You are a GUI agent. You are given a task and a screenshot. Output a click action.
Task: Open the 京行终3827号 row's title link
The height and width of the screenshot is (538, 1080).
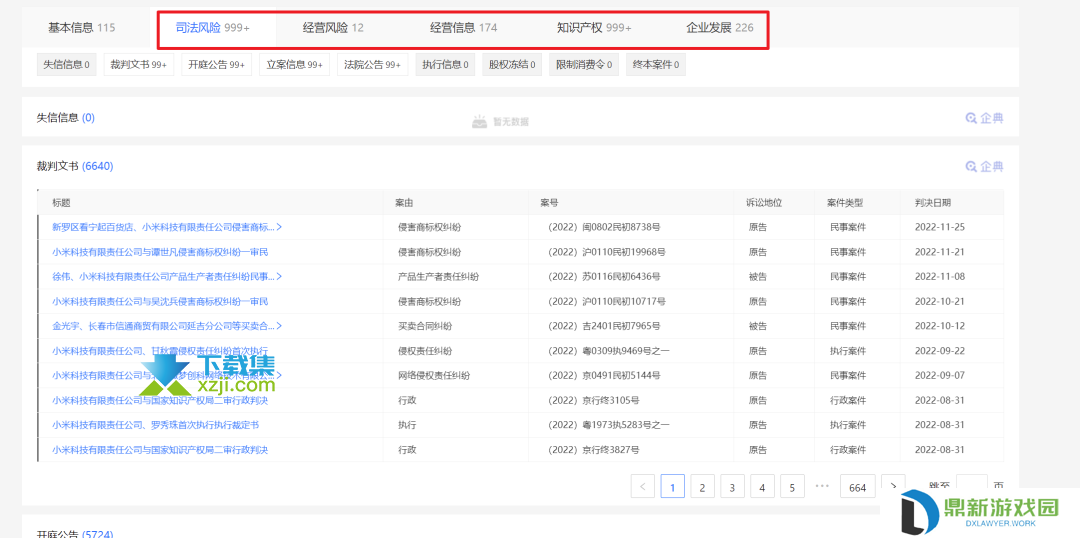click(160, 450)
